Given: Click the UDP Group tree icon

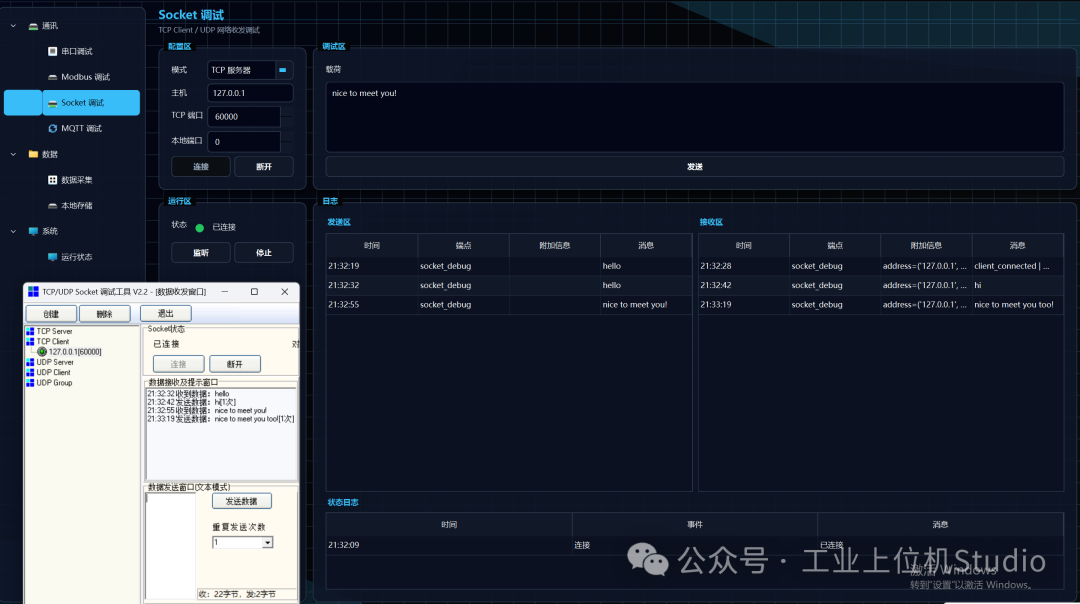Looking at the screenshot, I should coord(30,383).
